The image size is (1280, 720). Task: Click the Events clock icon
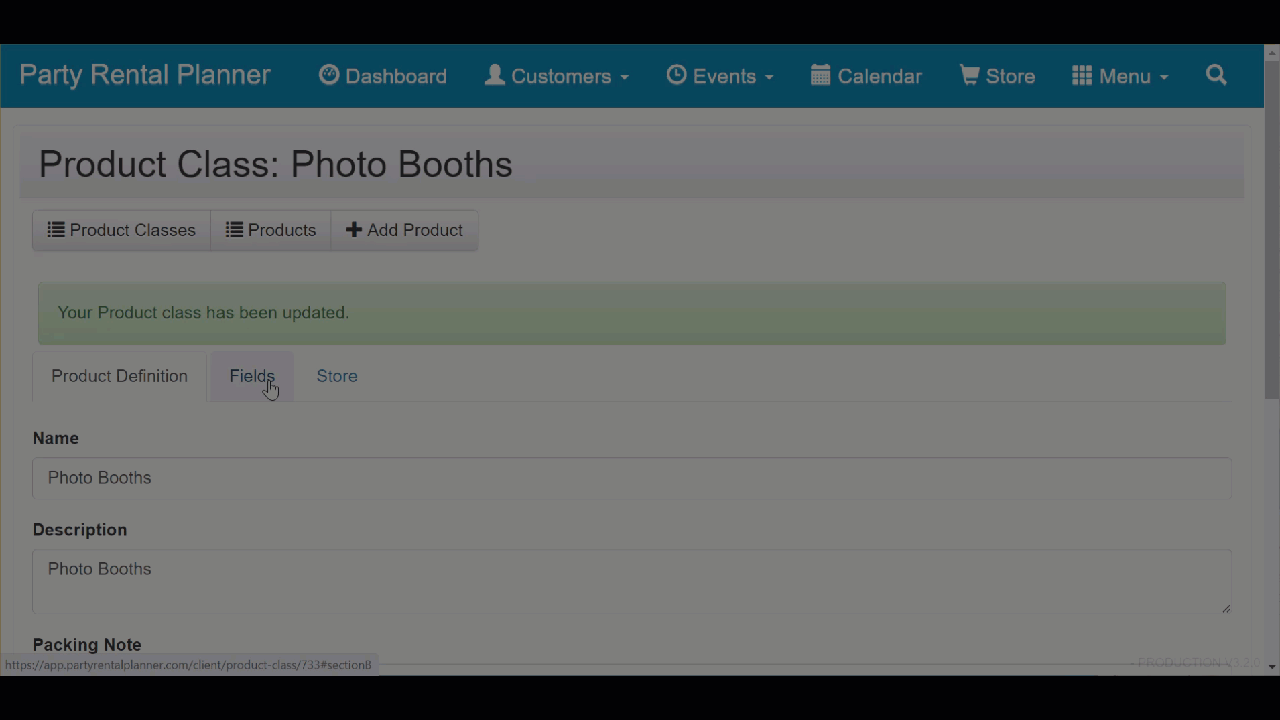(x=677, y=75)
